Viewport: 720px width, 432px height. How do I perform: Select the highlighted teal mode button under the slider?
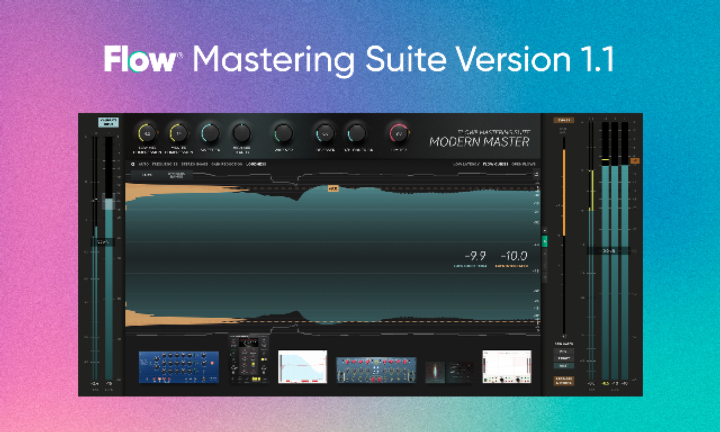[563, 366]
